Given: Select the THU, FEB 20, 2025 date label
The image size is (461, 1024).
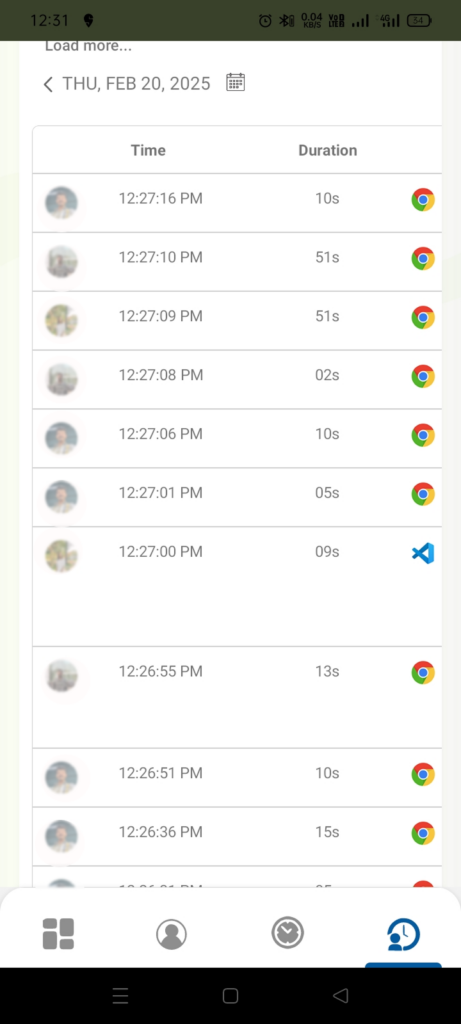Looking at the screenshot, I should pyautogui.click(x=136, y=84).
